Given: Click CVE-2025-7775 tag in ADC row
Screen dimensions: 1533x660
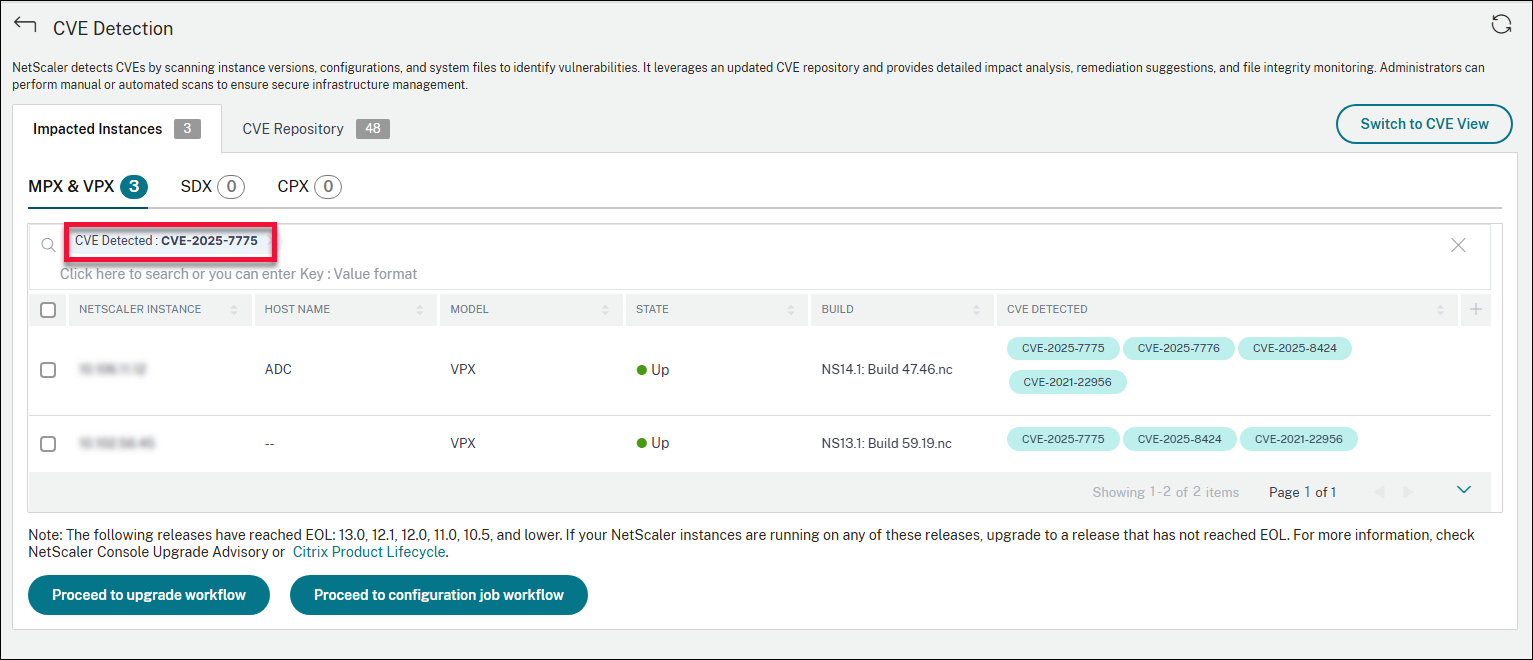Looking at the screenshot, I should (1063, 348).
